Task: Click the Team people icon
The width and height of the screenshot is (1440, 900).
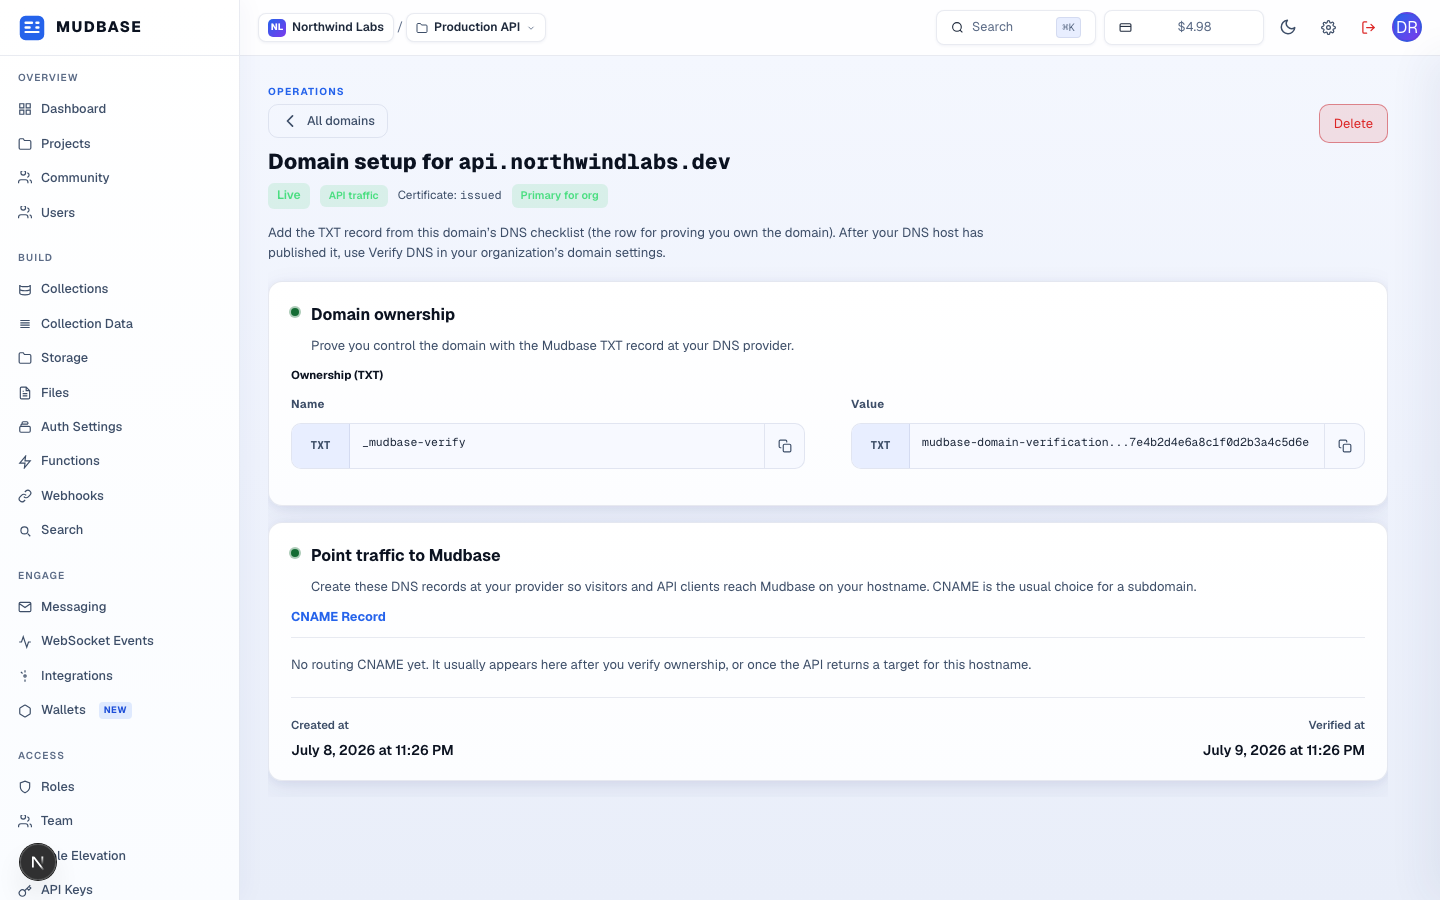Action: [25, 821]
